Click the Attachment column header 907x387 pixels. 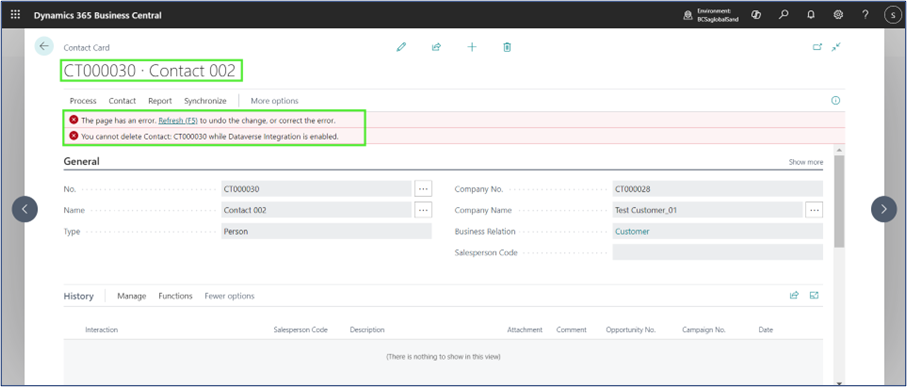tap(525, 330)
